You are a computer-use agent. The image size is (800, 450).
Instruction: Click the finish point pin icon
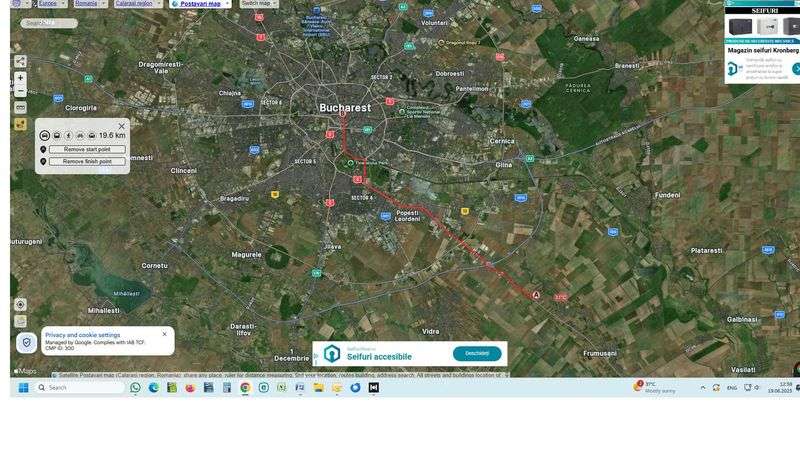point(43,161)
